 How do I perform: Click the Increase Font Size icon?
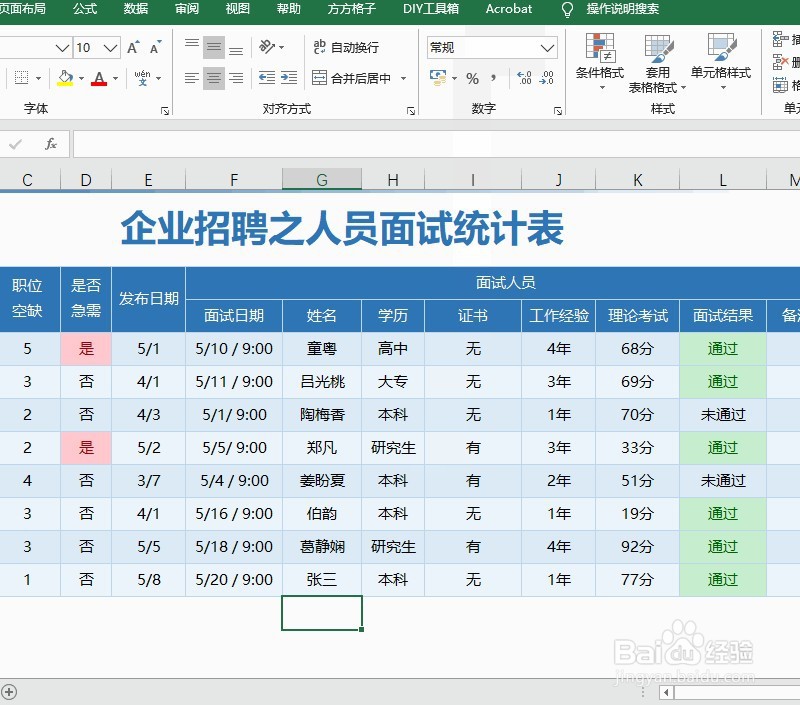(x=133, y=46)
